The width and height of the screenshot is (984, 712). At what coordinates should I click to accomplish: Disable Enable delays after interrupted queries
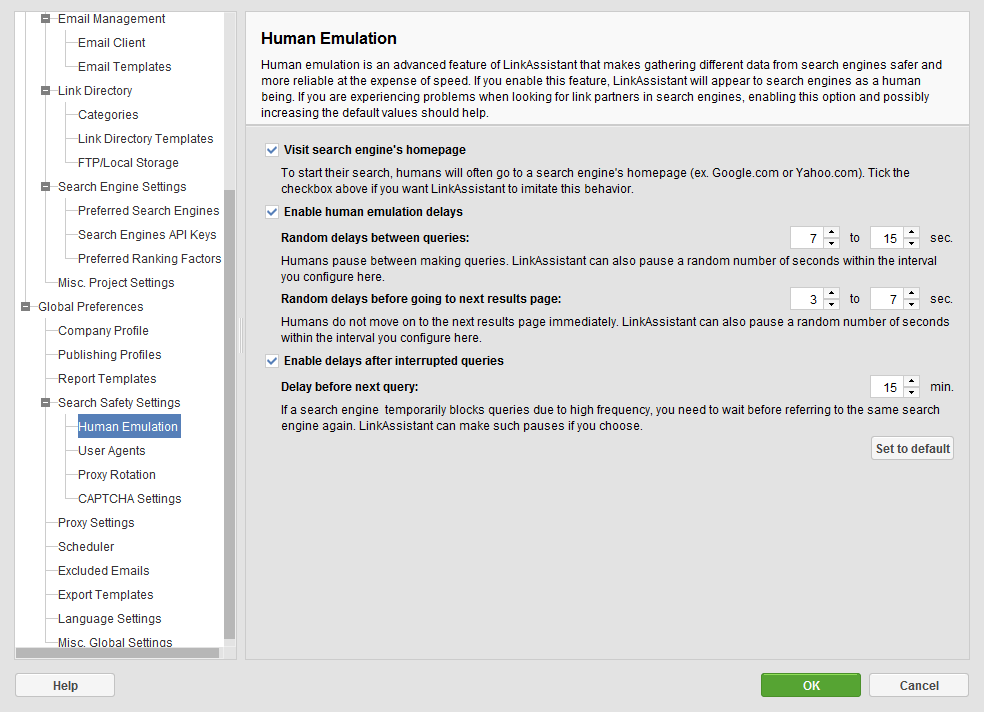pos(272,361)
